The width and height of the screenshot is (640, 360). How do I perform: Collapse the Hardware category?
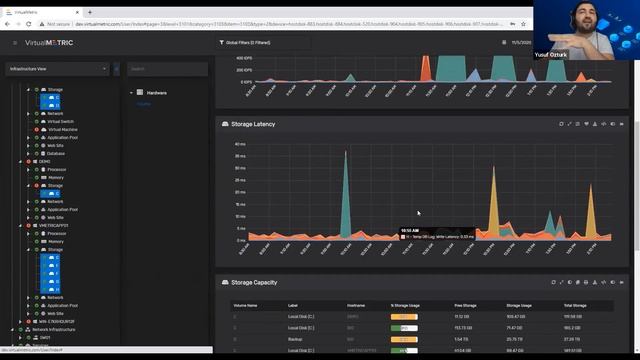click(131, 93)
